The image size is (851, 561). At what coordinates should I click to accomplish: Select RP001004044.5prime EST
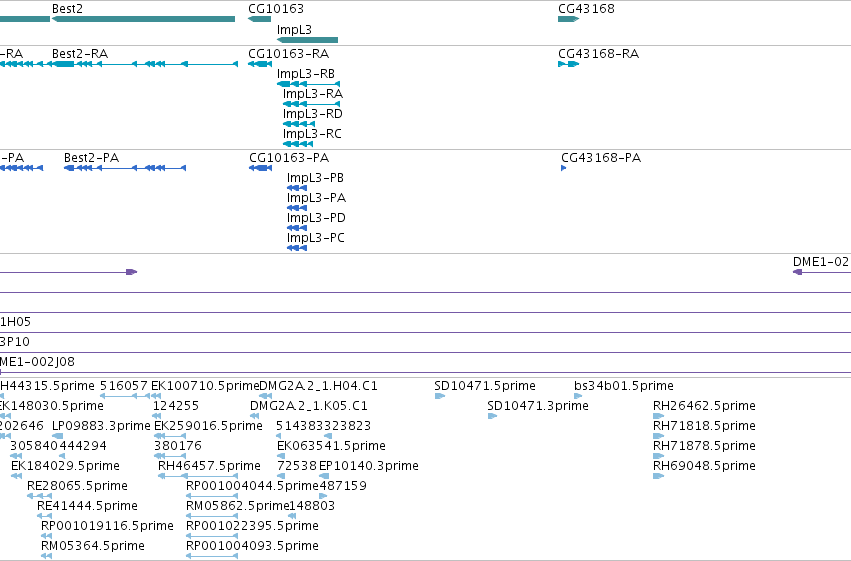click(212, 496)
